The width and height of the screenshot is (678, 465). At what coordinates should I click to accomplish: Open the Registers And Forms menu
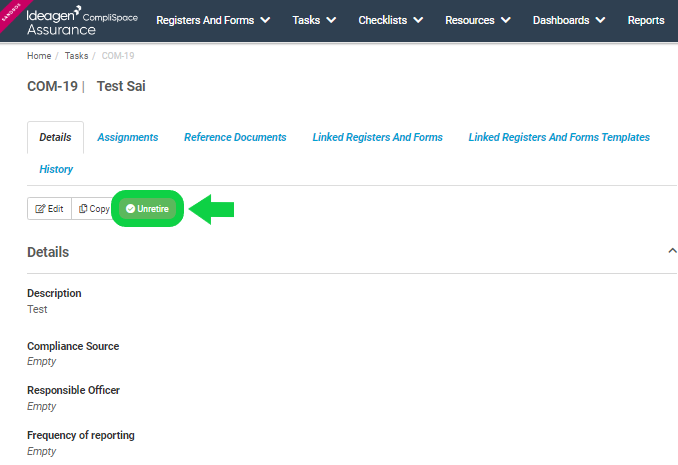[x=213, y=20]
